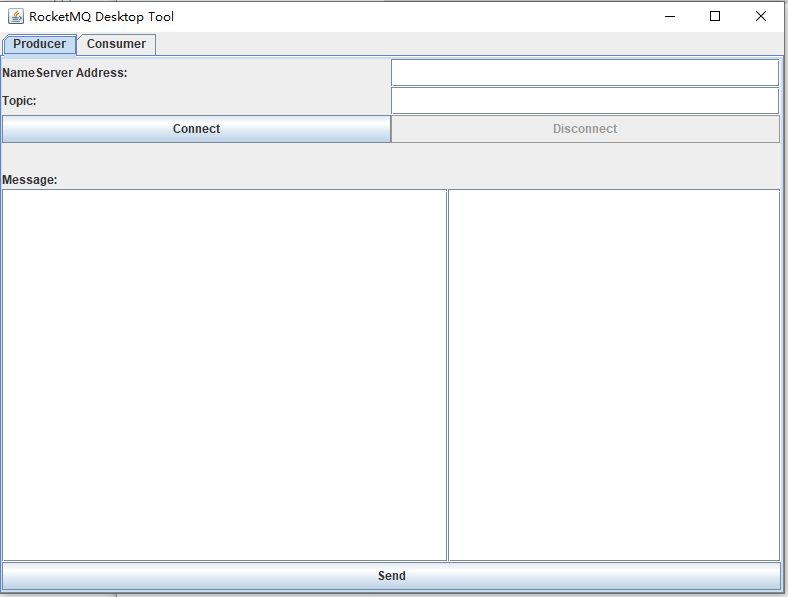Click the Send button
This screenshot has width=788, height=597.
click(391, 576)
